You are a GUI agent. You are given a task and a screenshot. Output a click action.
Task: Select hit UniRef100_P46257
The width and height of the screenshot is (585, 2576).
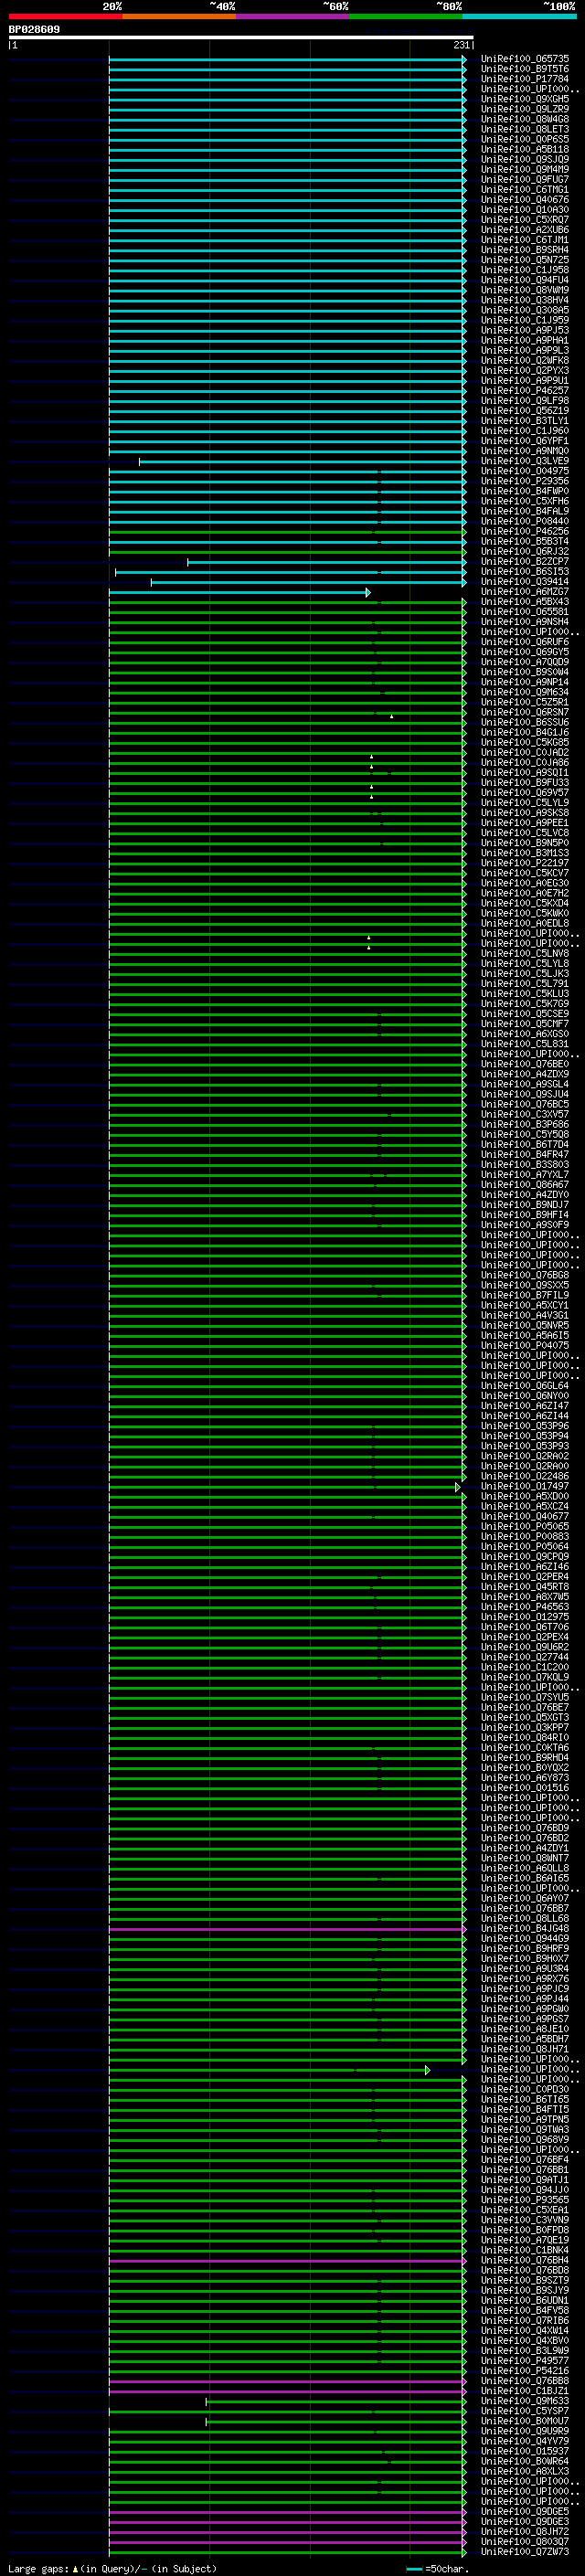(x=525, y=391)
